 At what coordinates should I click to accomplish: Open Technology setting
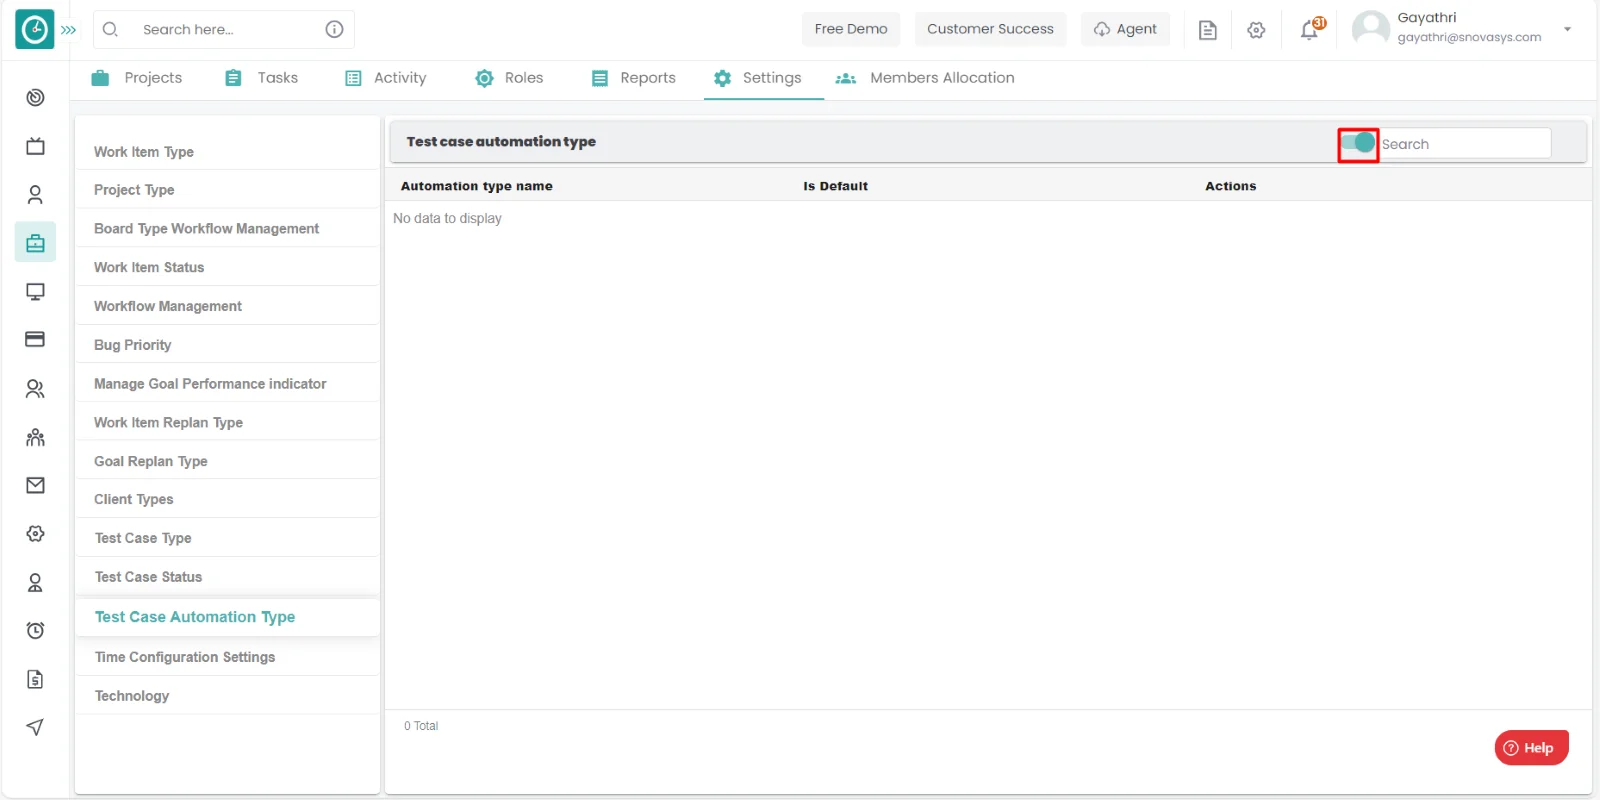[x=227, y=696]
